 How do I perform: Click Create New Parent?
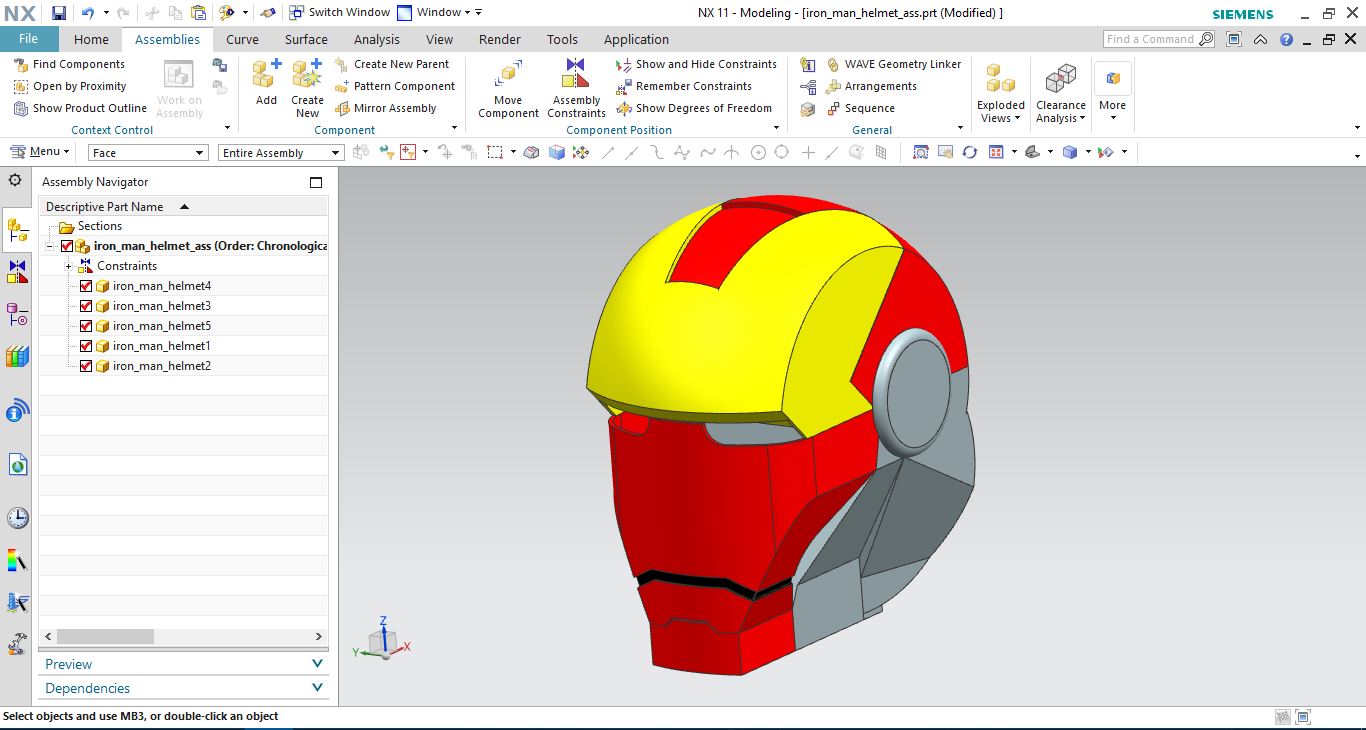(x=392, y=64)
